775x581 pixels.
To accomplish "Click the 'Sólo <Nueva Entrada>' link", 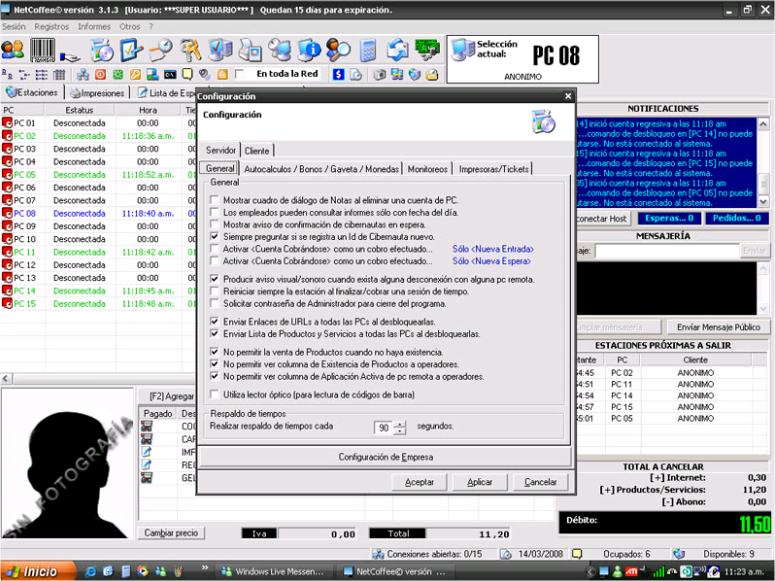I will tap(493, 249).
